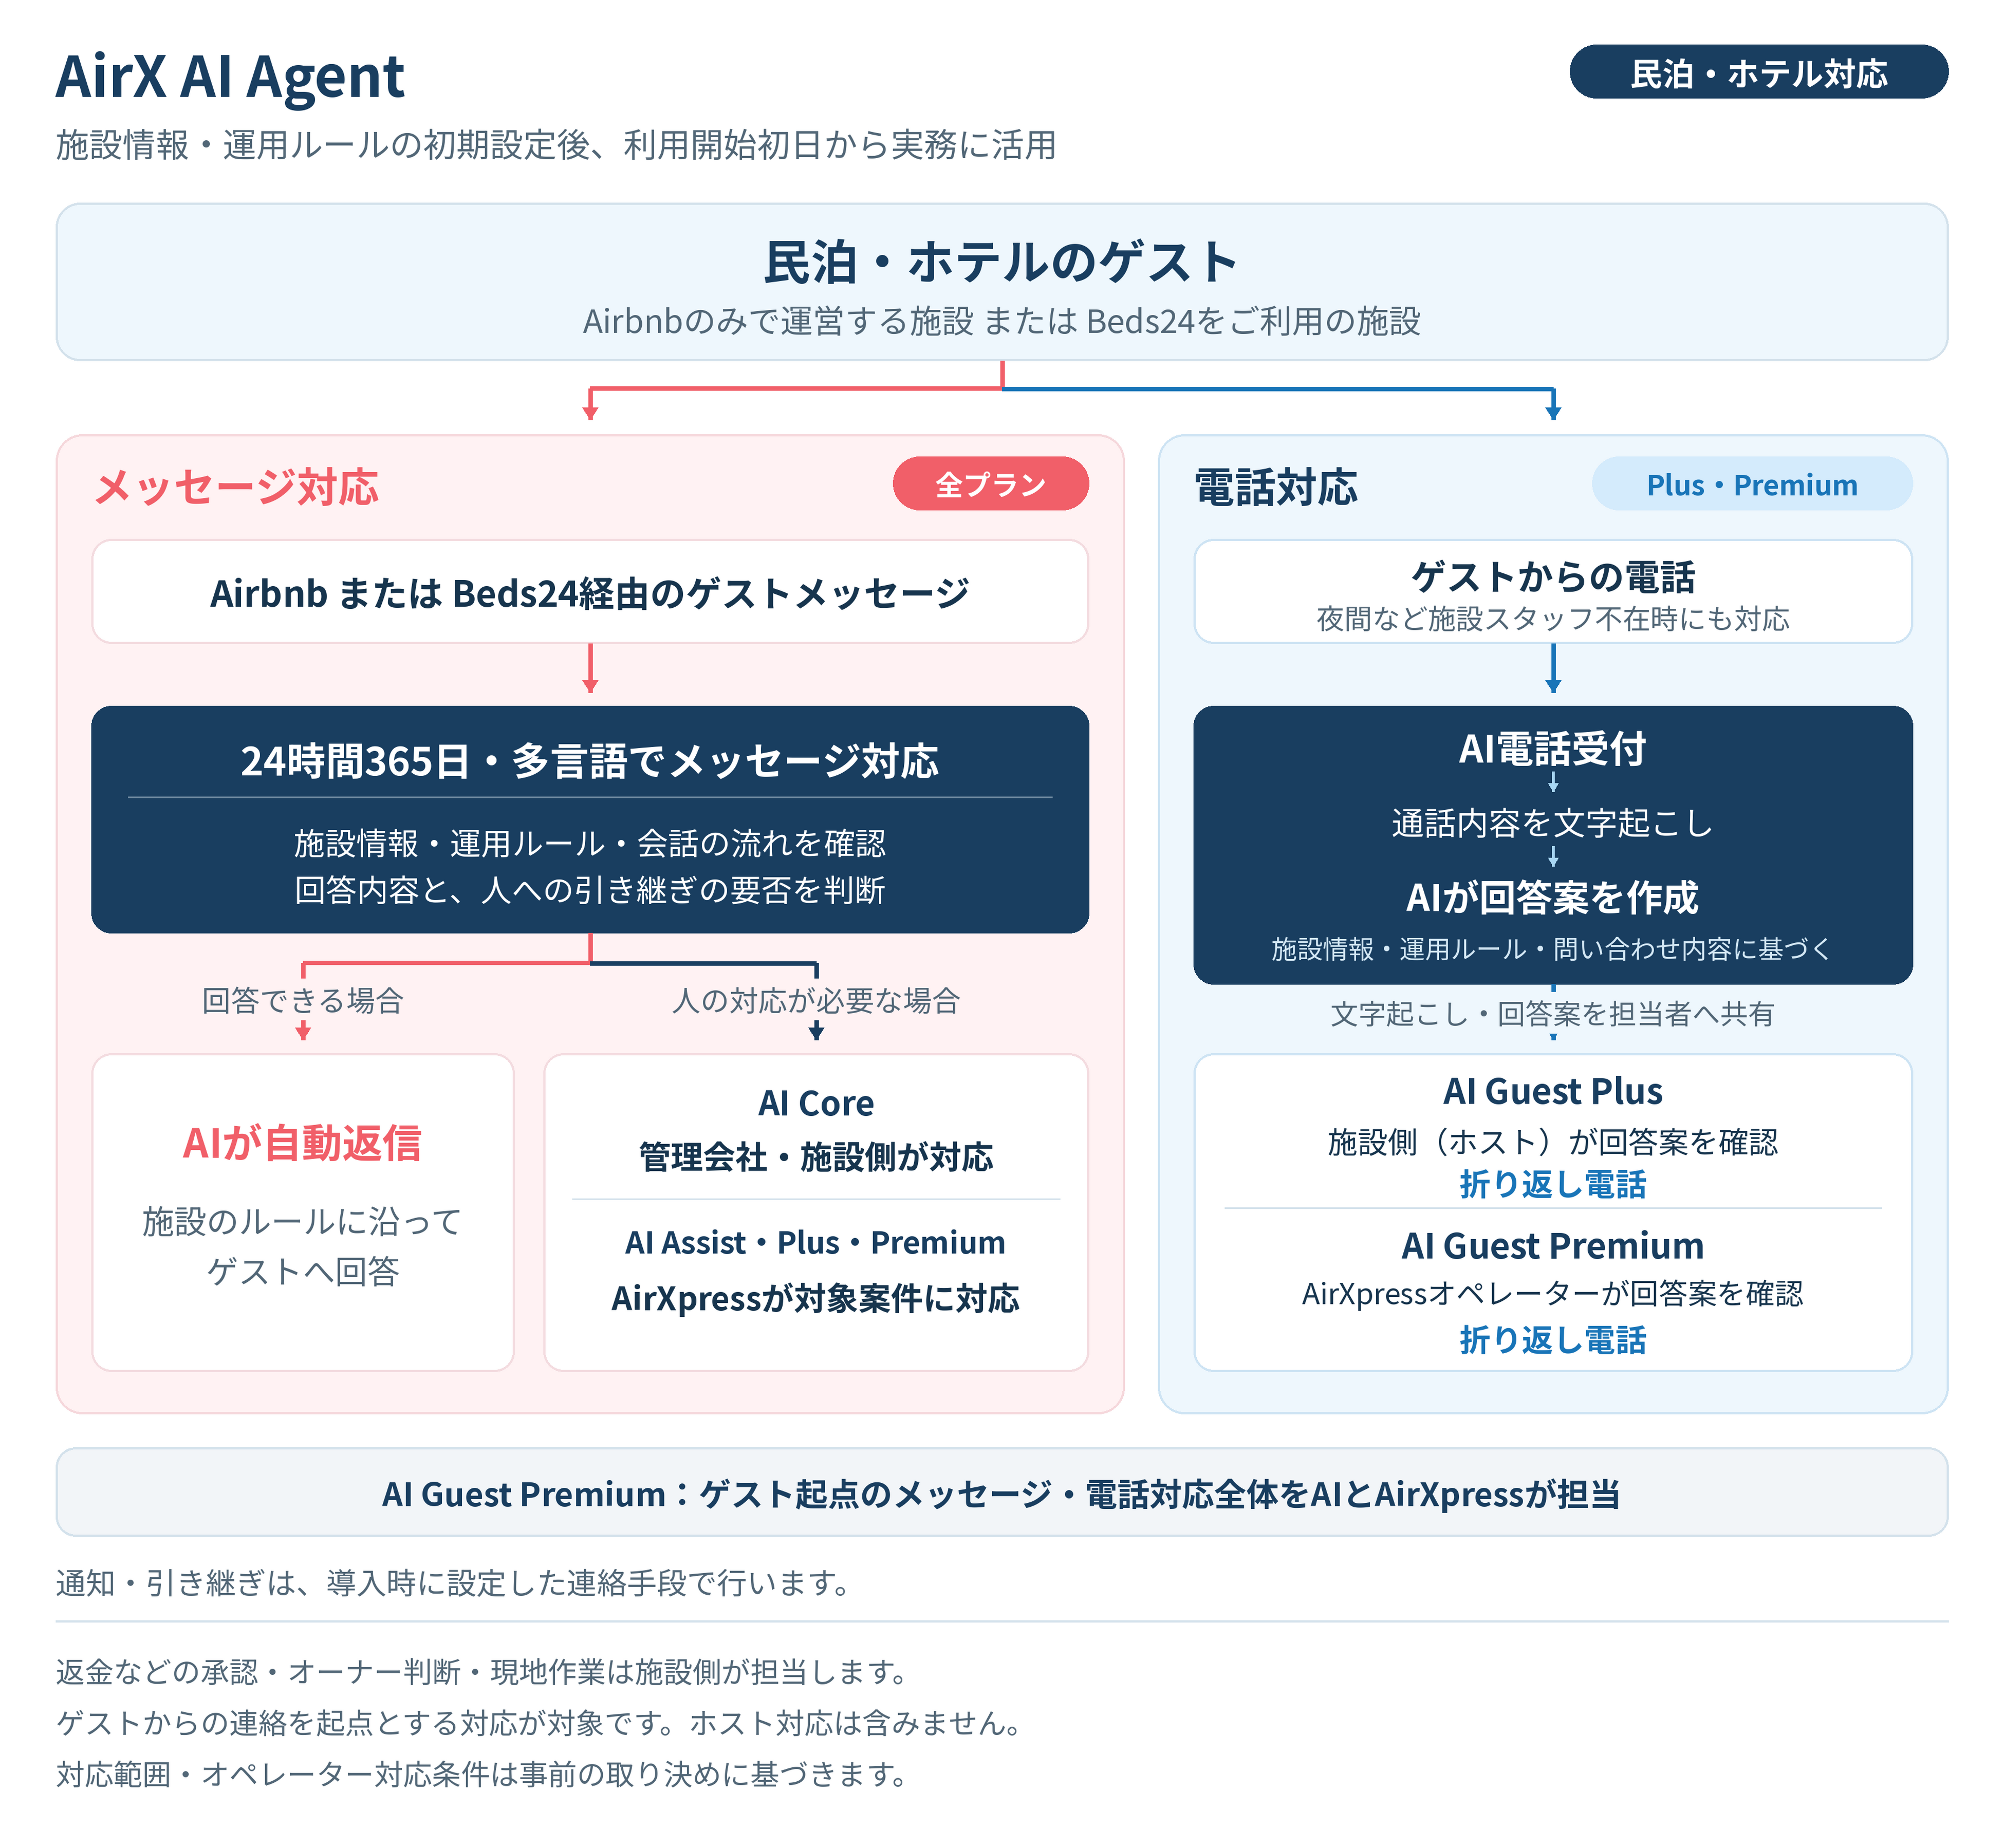Click the 対応範囲・オペレーター対応条件 footnote line
Image resolution: width=2004 pixels, height=1848 pixels.
pyautogui.click(x=482, y=1774)
